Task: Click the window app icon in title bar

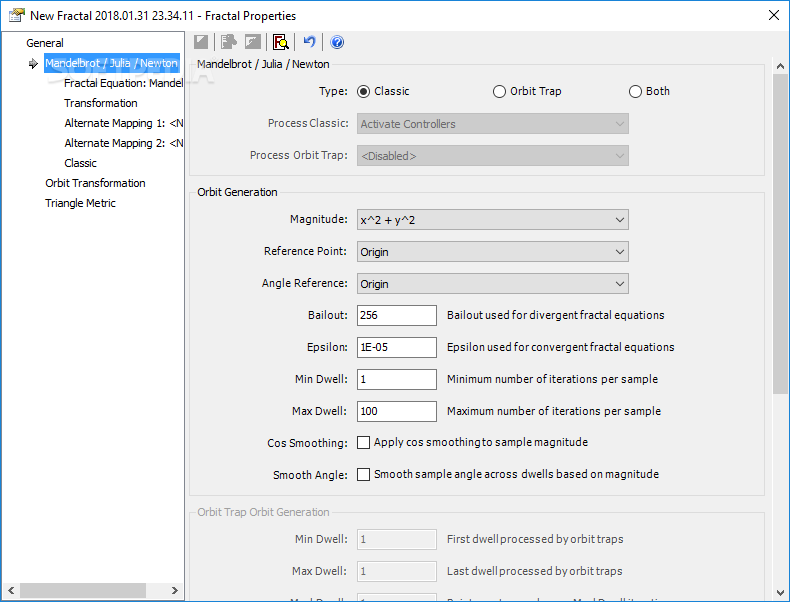Action: pos(16,15)
